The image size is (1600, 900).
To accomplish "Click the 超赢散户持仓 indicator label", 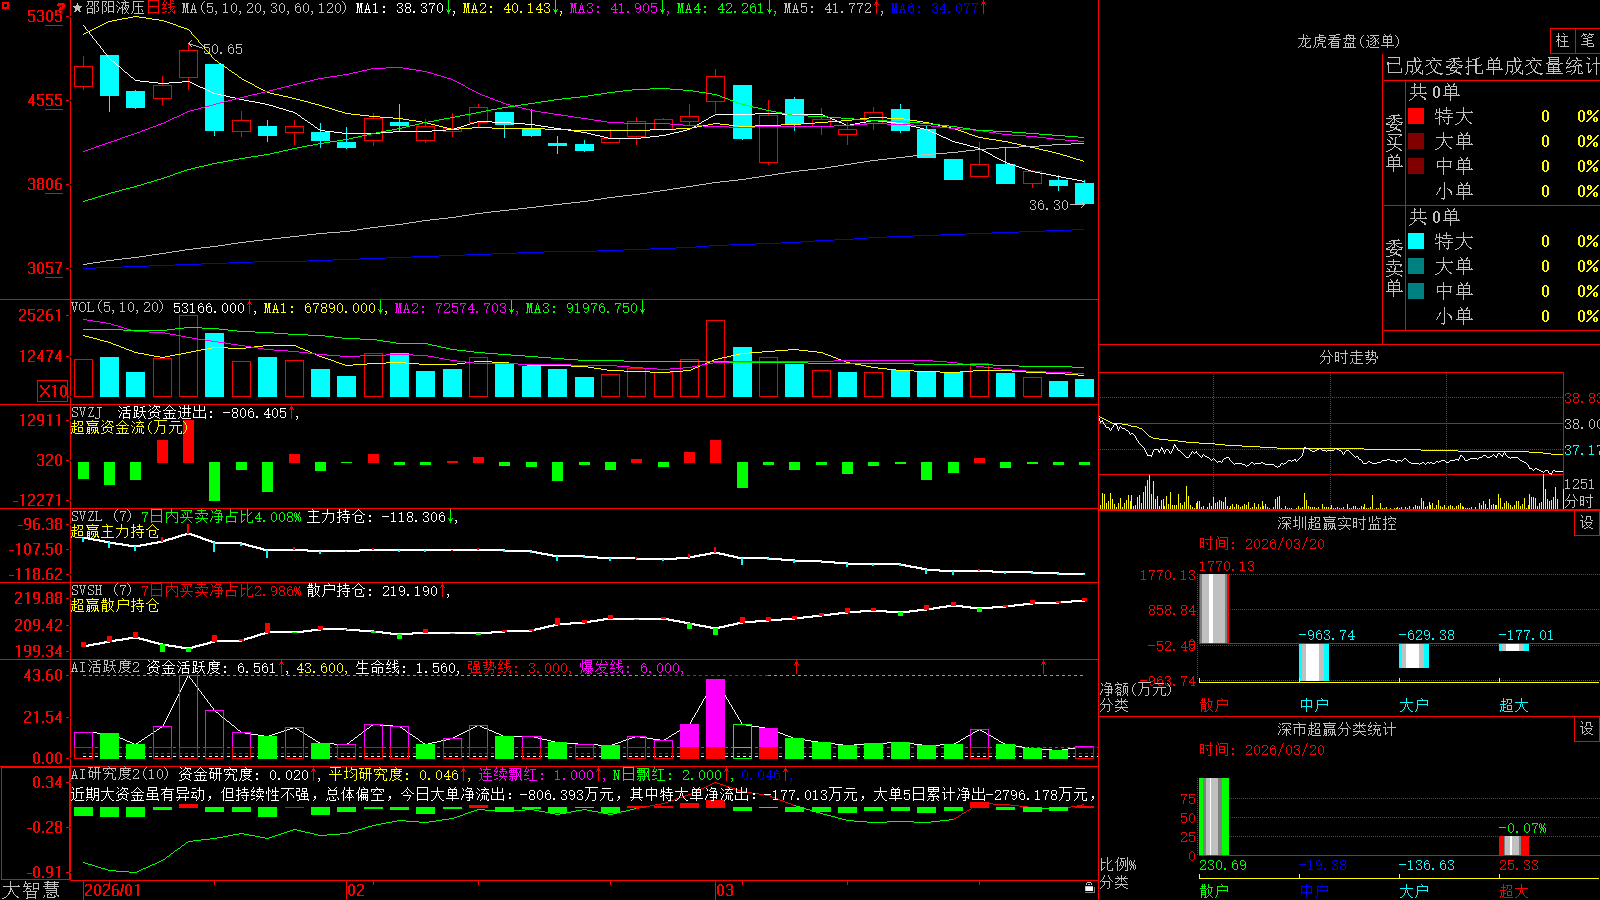I will point(115,605).
